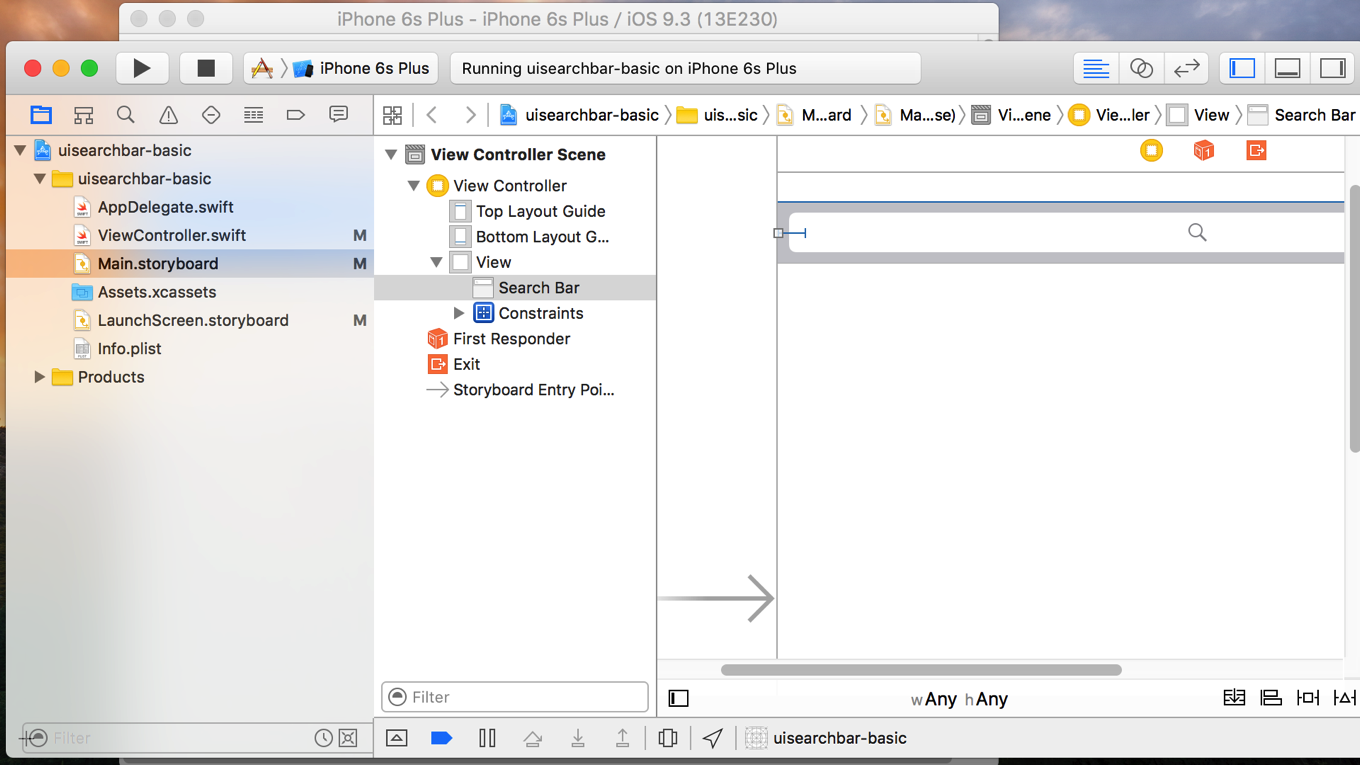The width and height of the screenshot is (1360, 765).
Task: Hide the debug area with the debug bar button
Action: (x=396, y=738)
